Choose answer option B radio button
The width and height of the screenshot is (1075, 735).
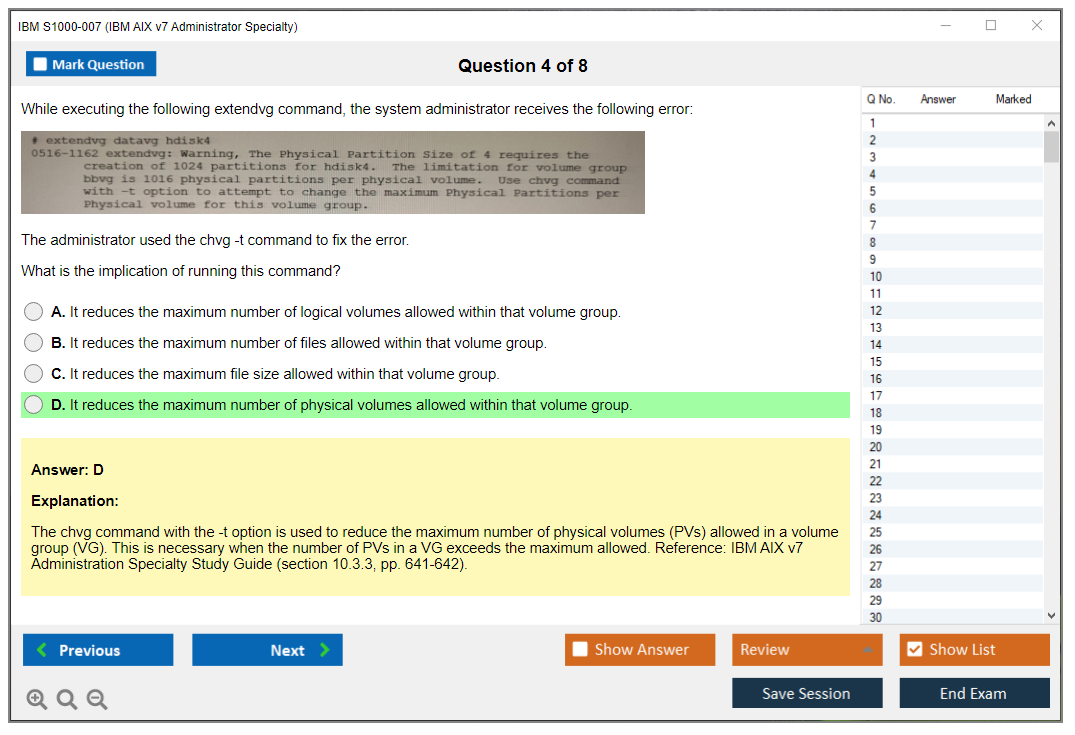coord(34,343)
